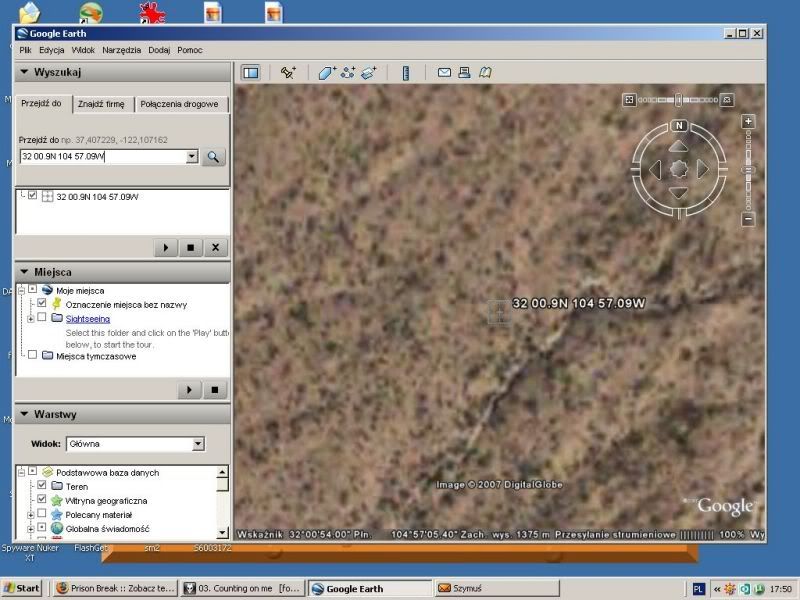Viewport: 800px width, 600px height.
Task: Toggle the Globalna świadomość layer checkbox
Action: tap(42, 527)
